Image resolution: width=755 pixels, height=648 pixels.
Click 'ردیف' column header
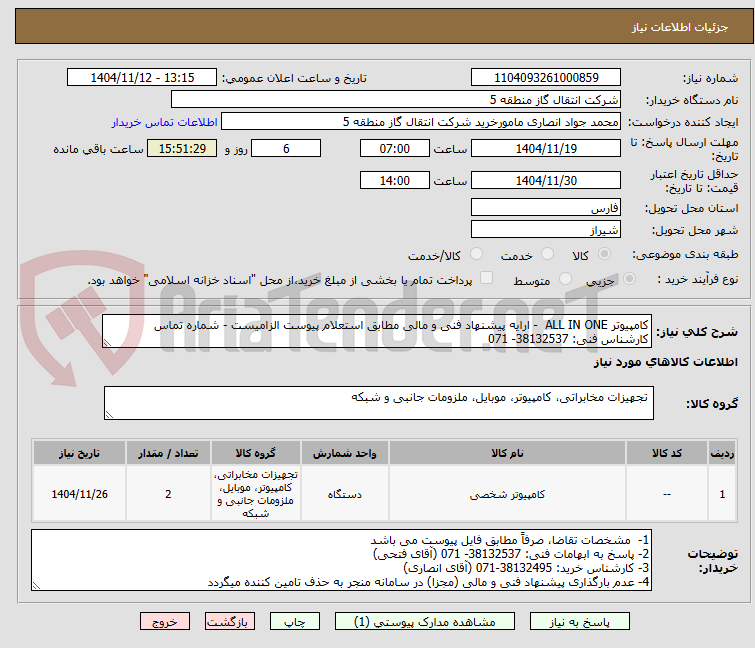click(x=722, y=453)
